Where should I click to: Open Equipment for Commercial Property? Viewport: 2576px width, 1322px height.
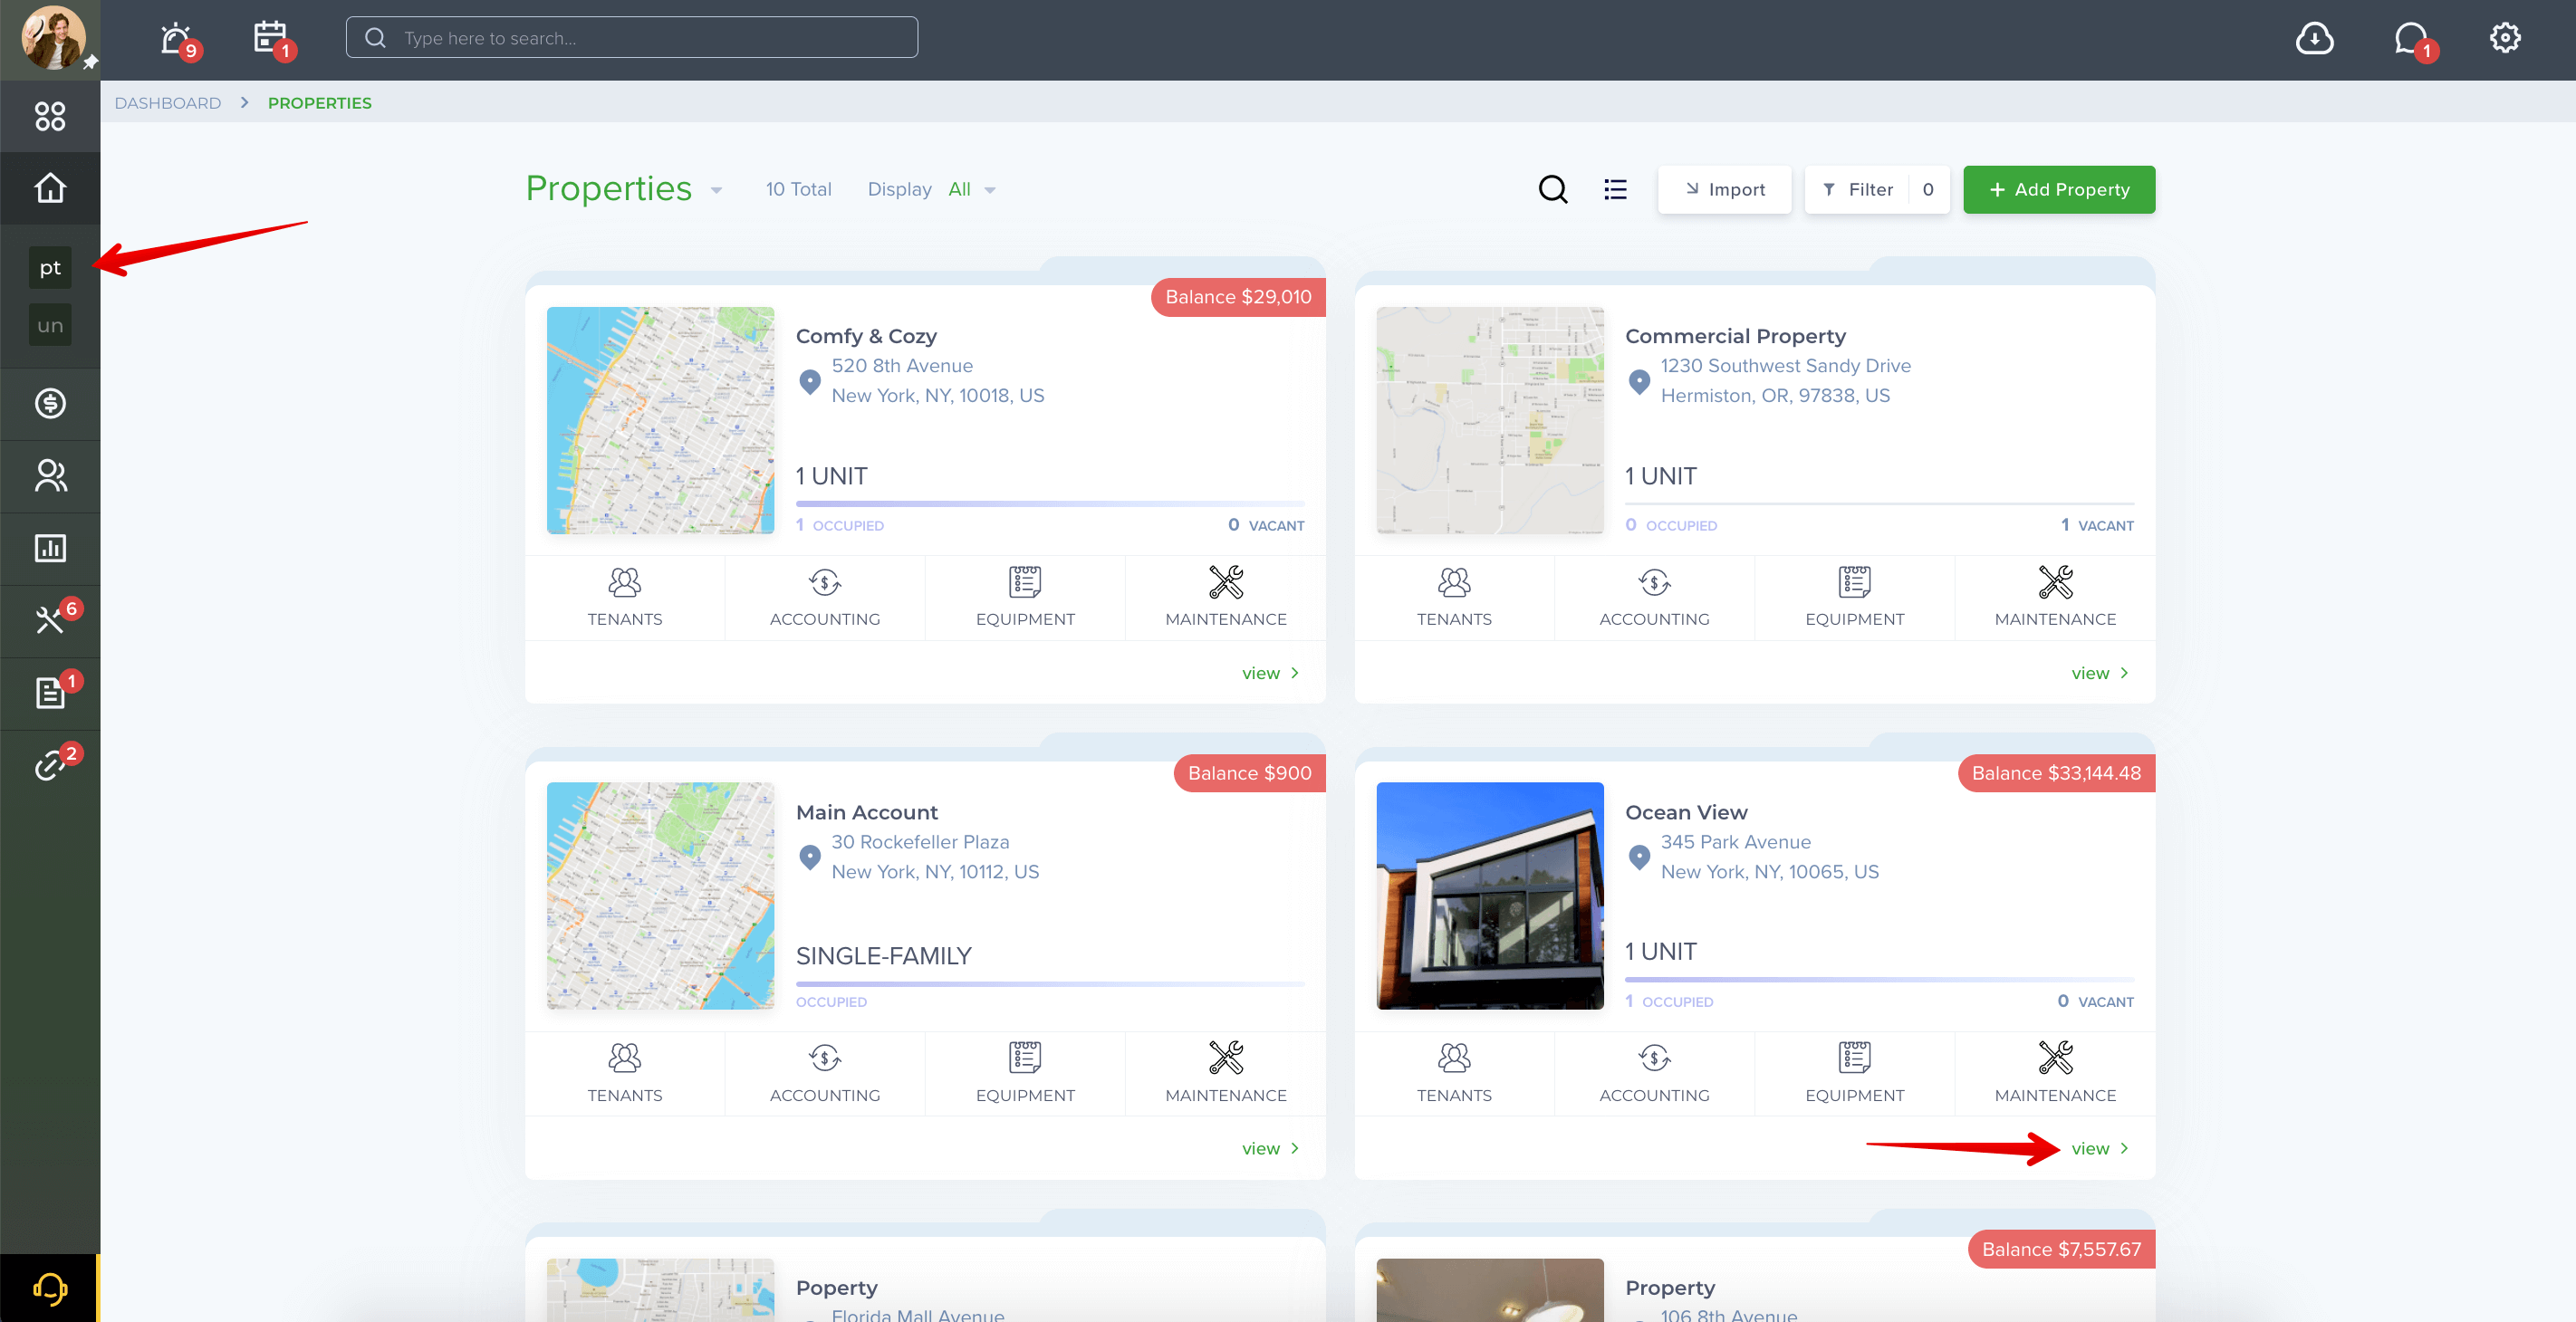point(1854,597)
